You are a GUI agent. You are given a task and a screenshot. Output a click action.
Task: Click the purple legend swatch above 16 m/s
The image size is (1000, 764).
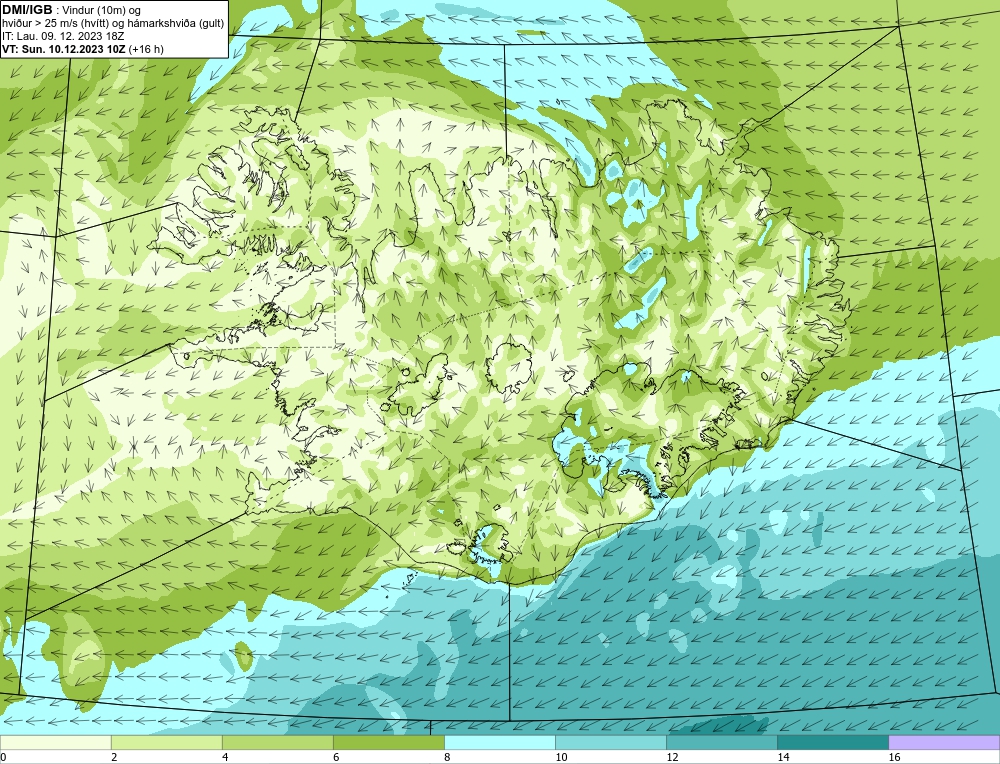click(944, 742)
